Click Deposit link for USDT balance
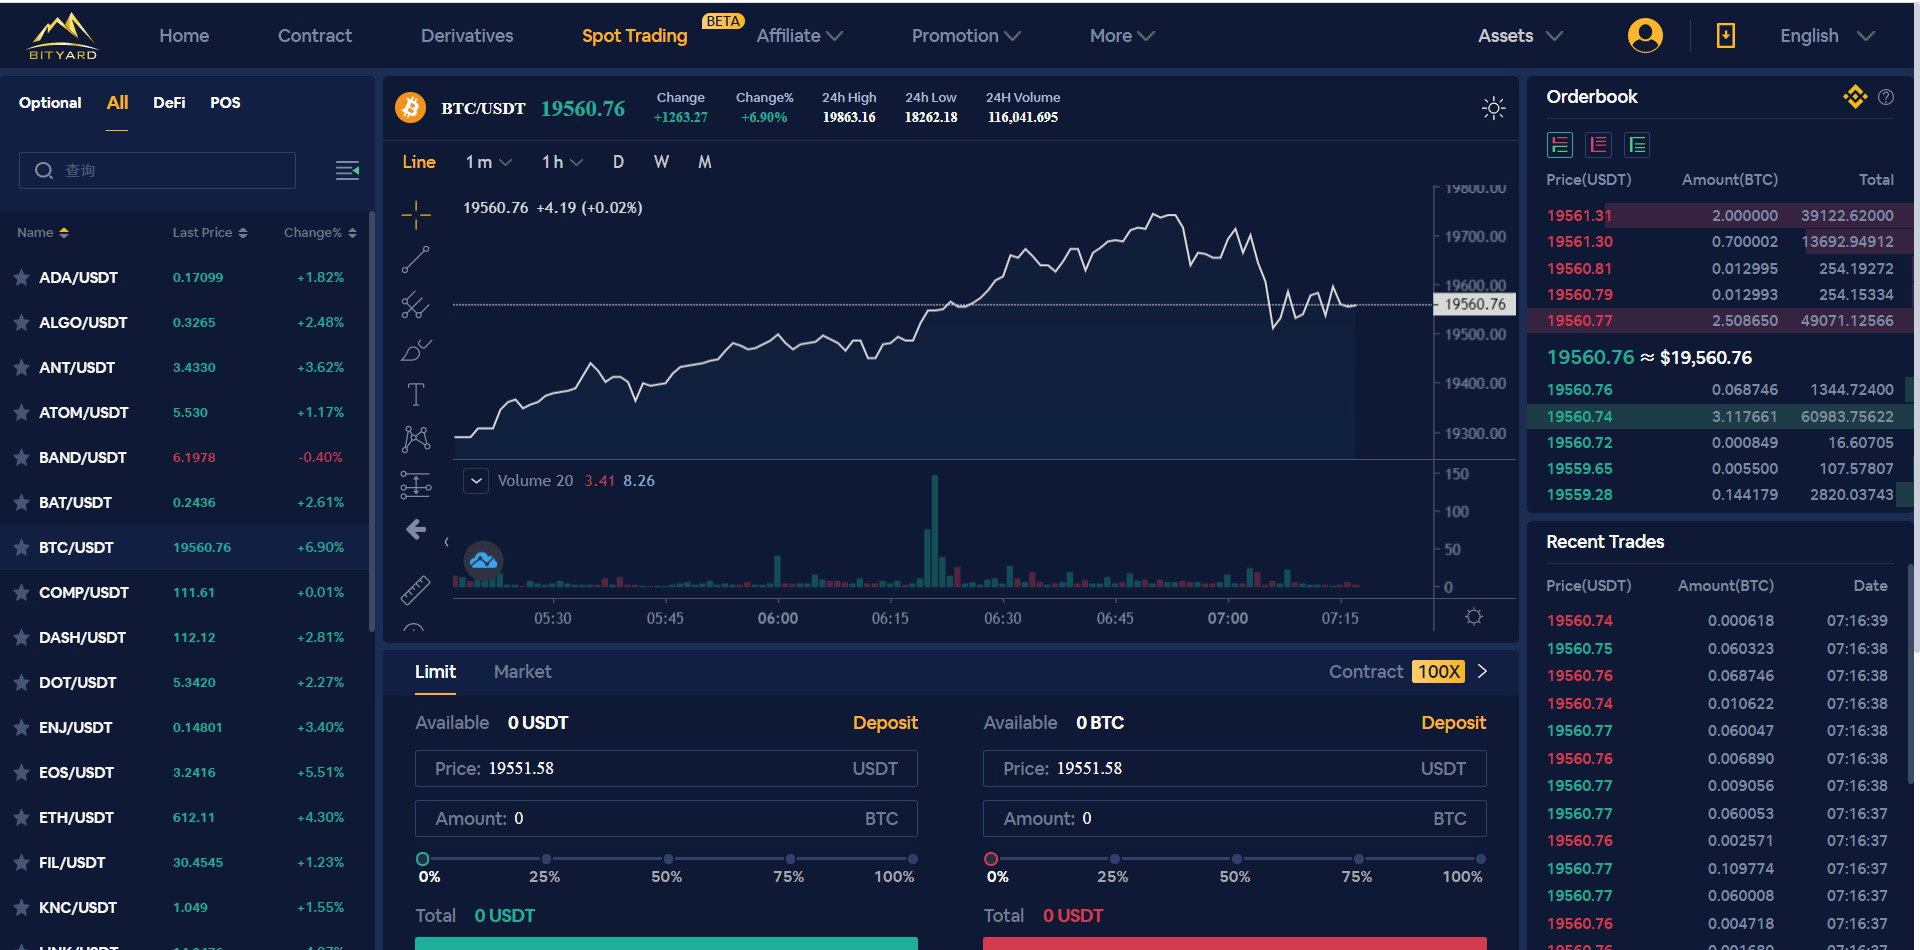The height and width of the screenshot is (950, 1920). 885,723
